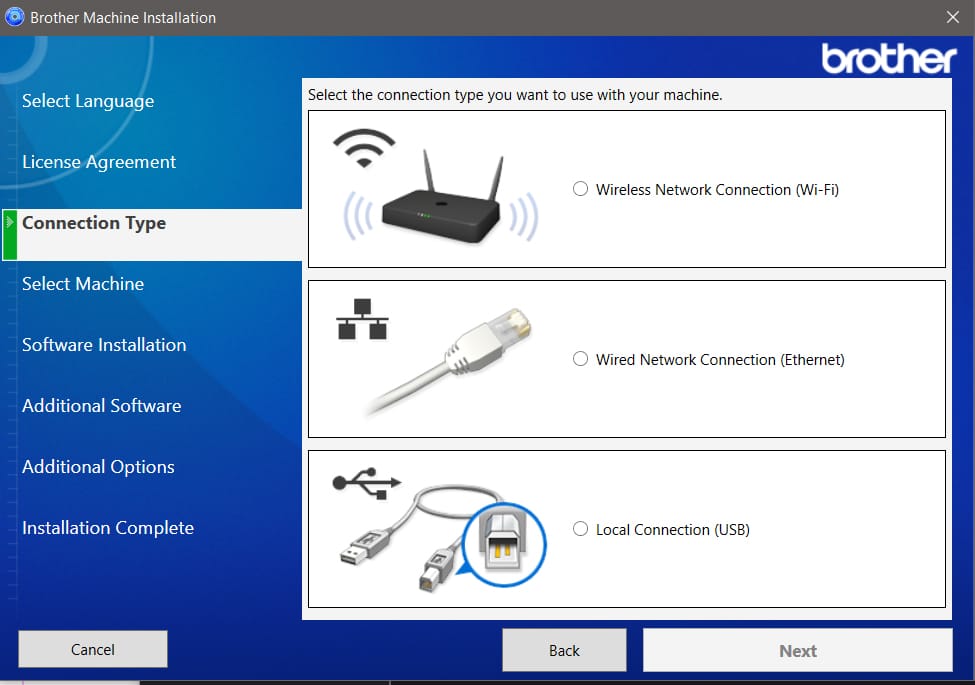Image resolution: width=975 pixels, height=685 pixels.
Task: Click the Brother installer icon in the title bar
Action: (x=15, y=17)
